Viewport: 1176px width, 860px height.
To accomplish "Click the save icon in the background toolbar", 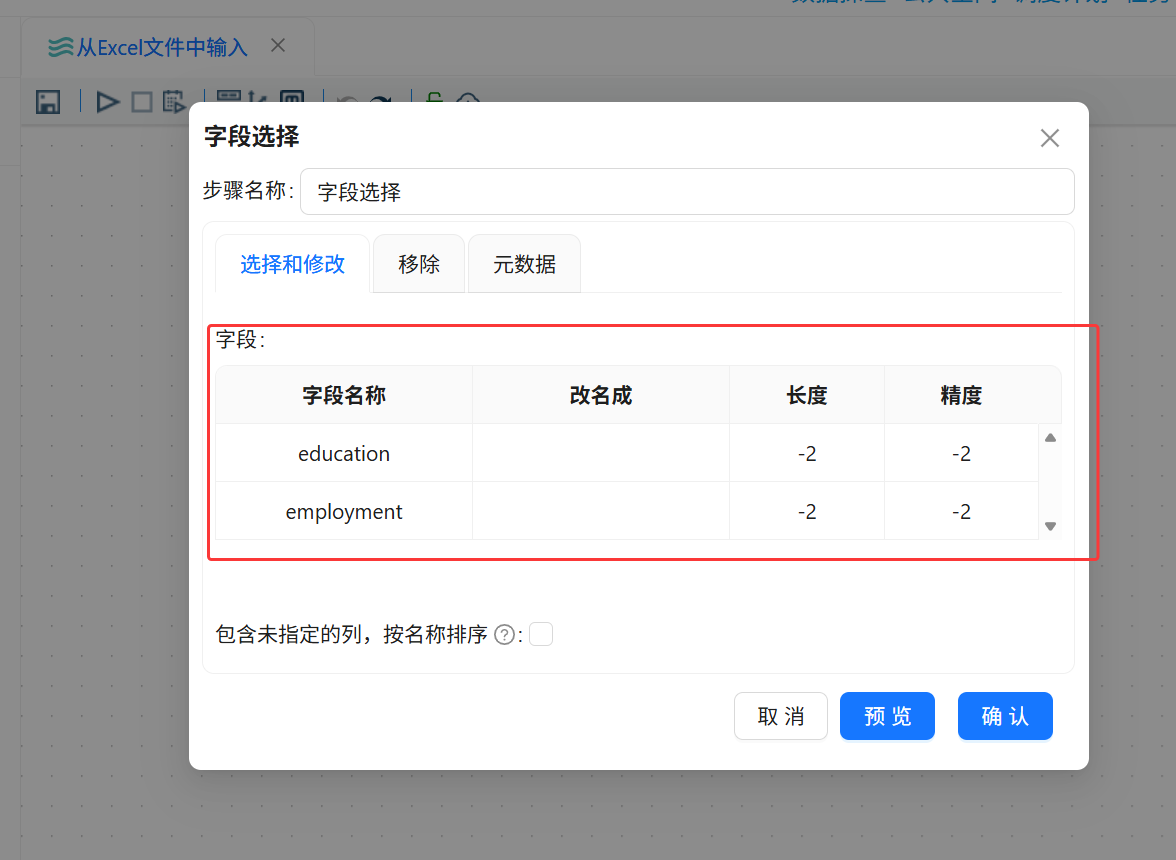I will tap(48, 102).
